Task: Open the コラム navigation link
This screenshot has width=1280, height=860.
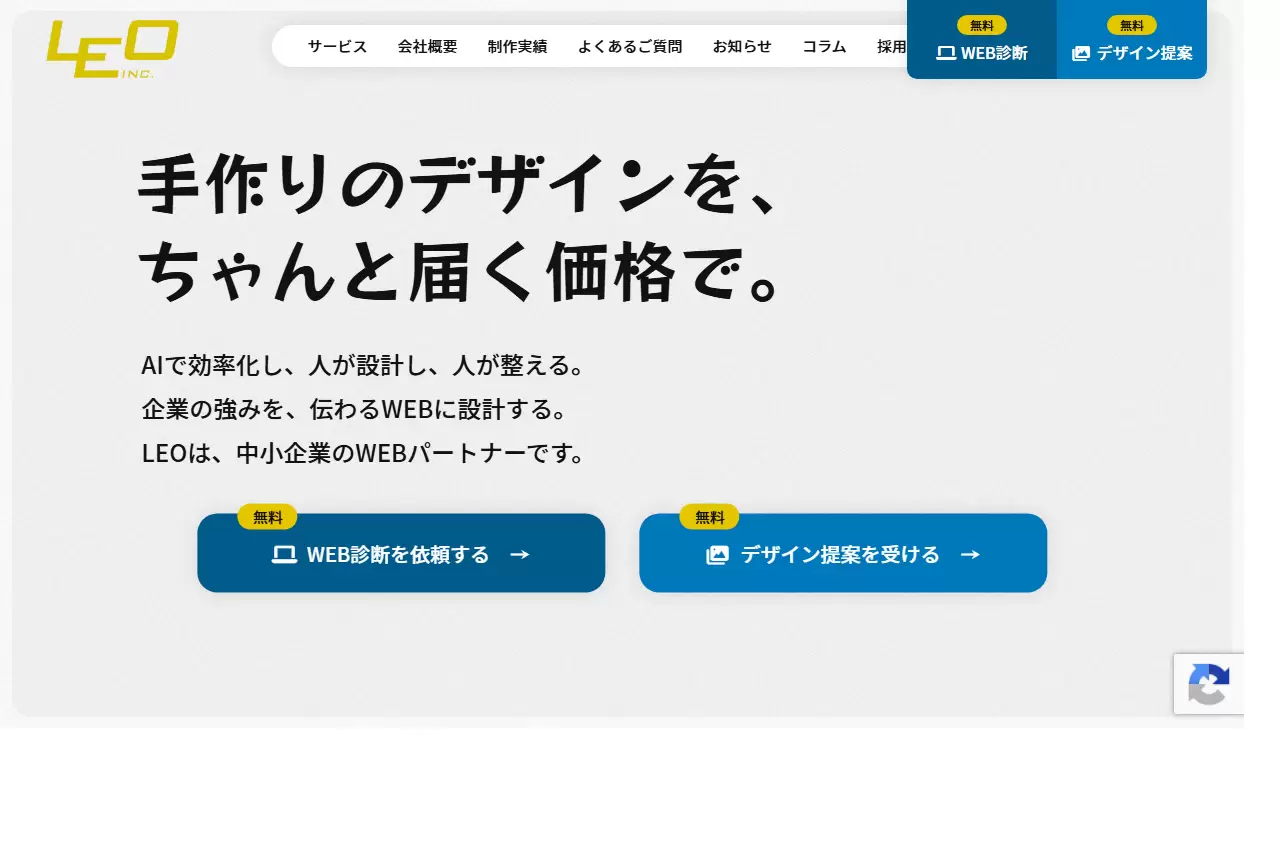Action: click(824, 46)
